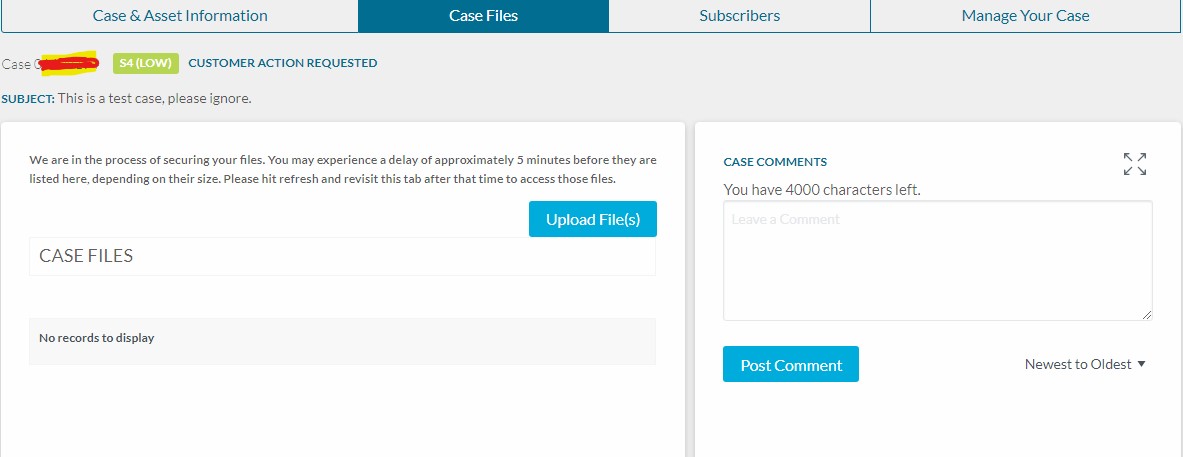Switch to Case & Asset Information tab

pyautogui.click(x=180, y=16)
